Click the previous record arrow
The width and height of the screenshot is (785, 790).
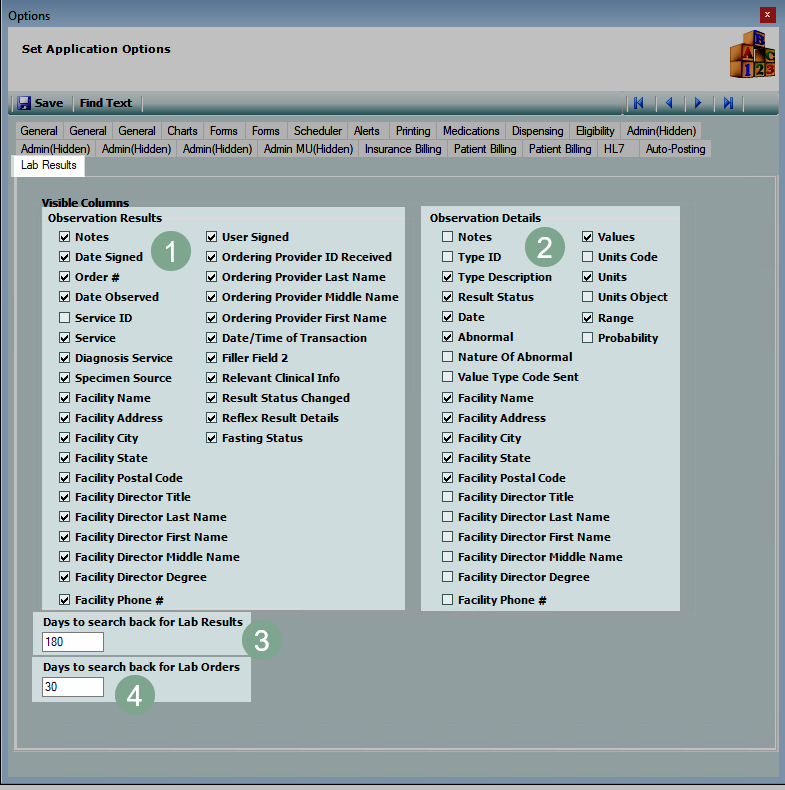(668, 103)
